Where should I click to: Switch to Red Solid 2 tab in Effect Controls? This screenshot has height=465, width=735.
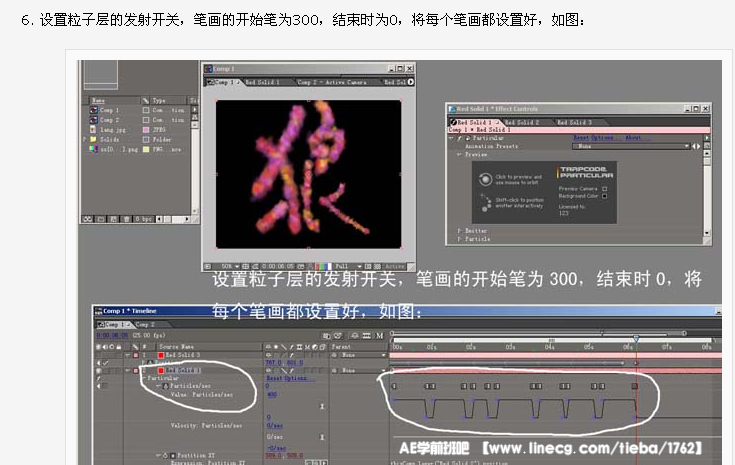[x=522, y=122]
